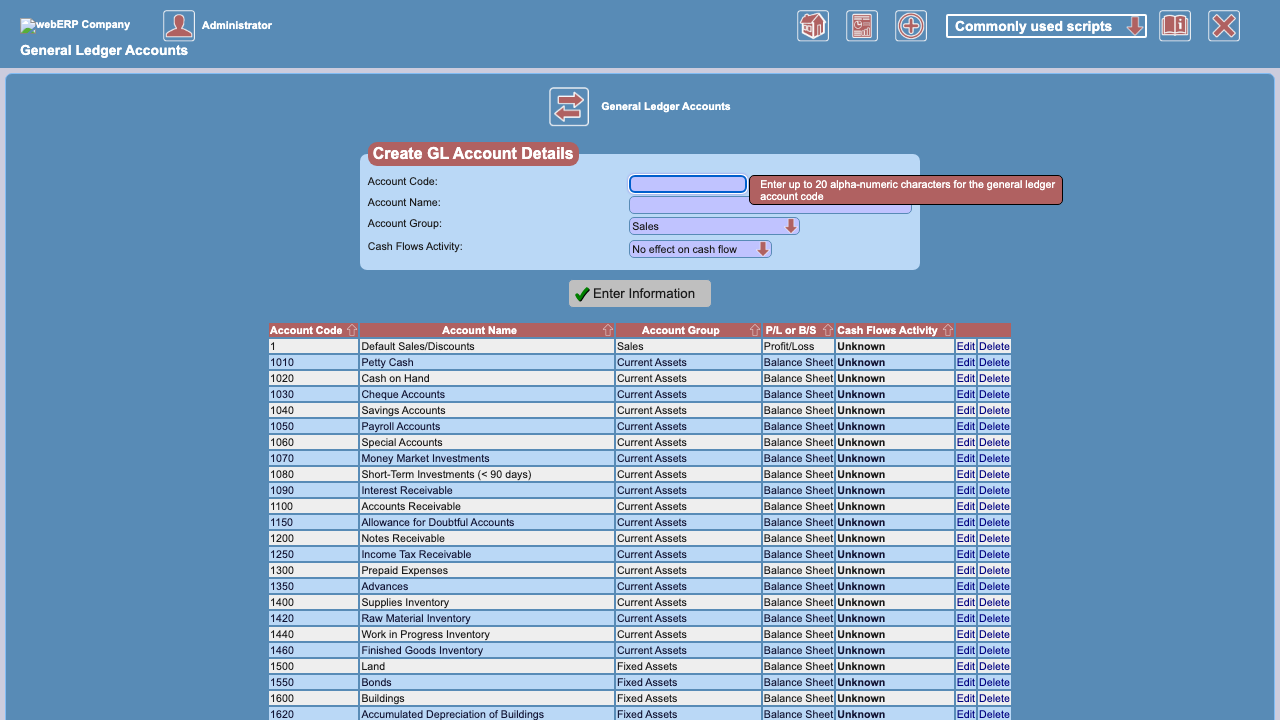Edit the Supplies Inventory account
The image size is (1280, 720).
(965, 602)
